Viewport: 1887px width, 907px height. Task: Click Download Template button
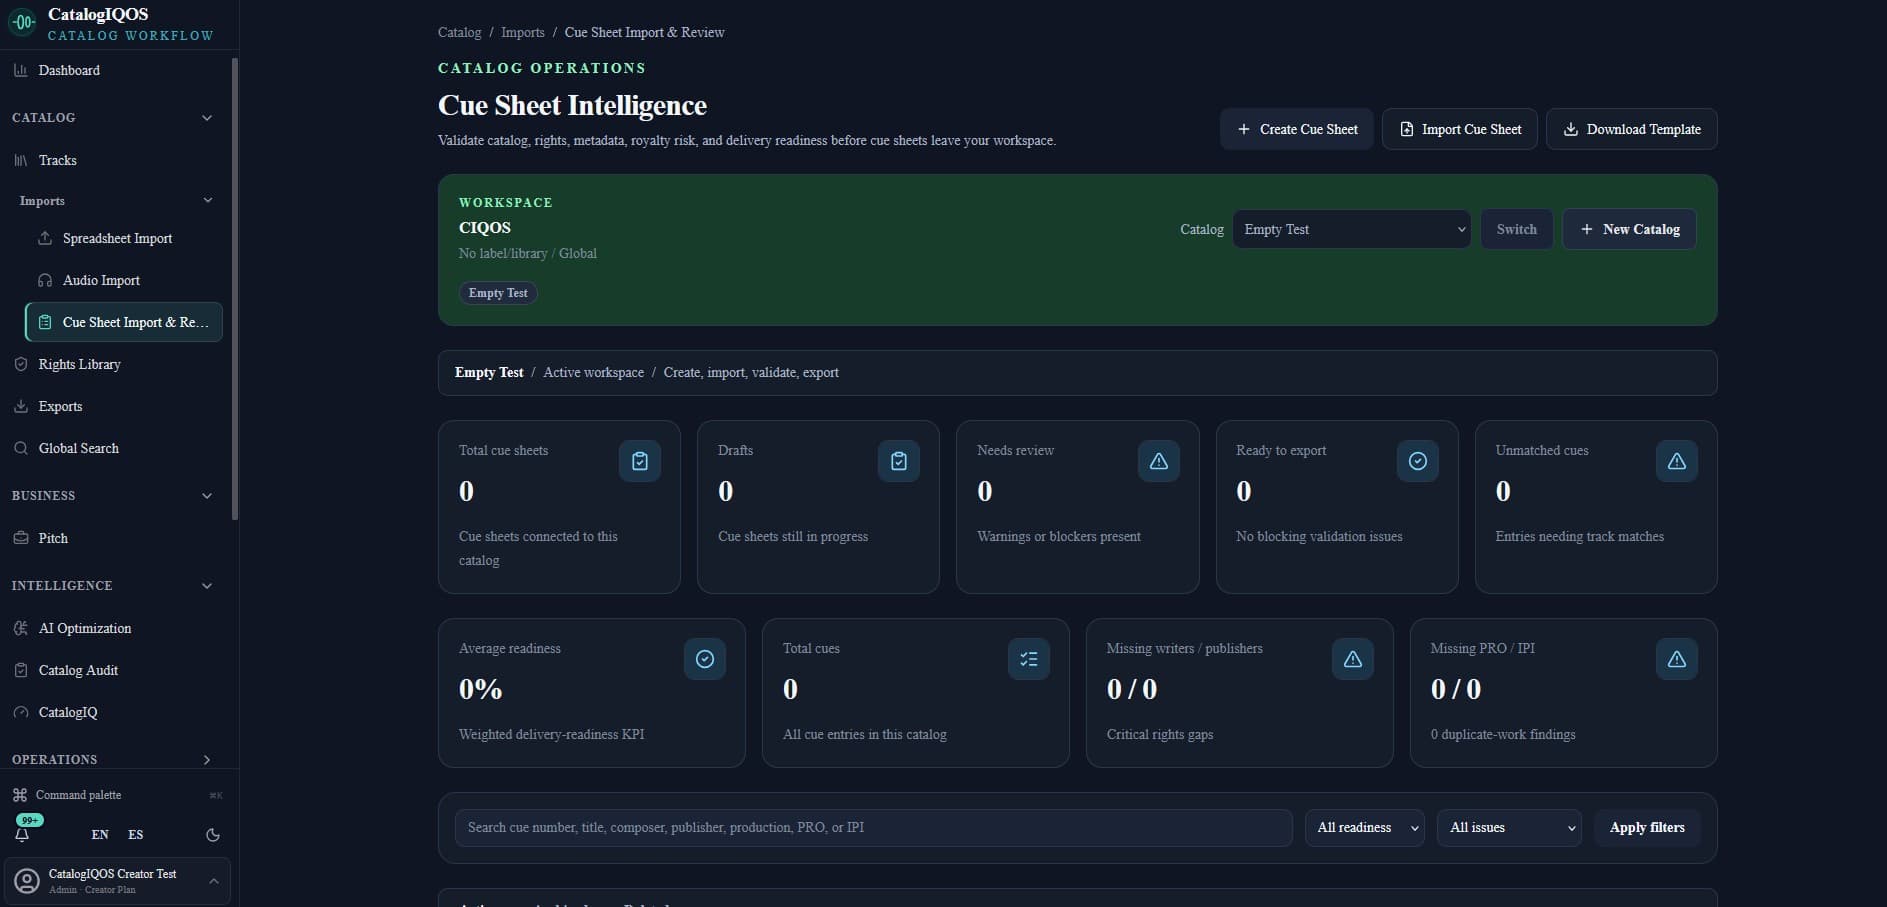click(1631, 129)
